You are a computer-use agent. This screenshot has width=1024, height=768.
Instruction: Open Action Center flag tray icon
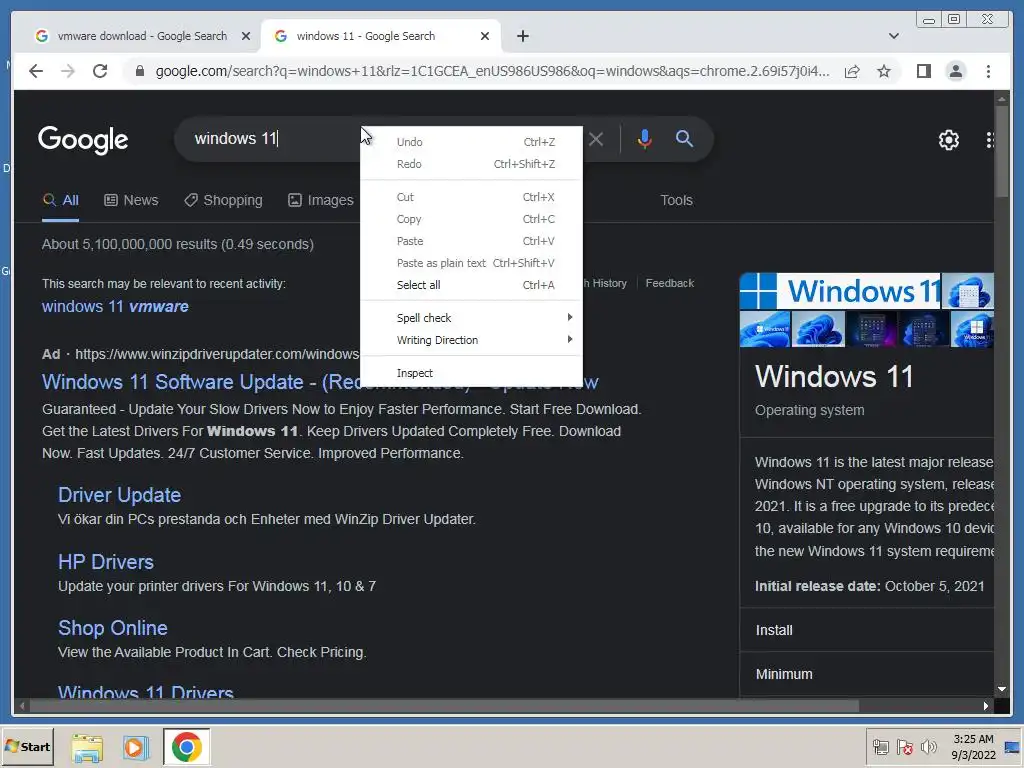[904, 747]
